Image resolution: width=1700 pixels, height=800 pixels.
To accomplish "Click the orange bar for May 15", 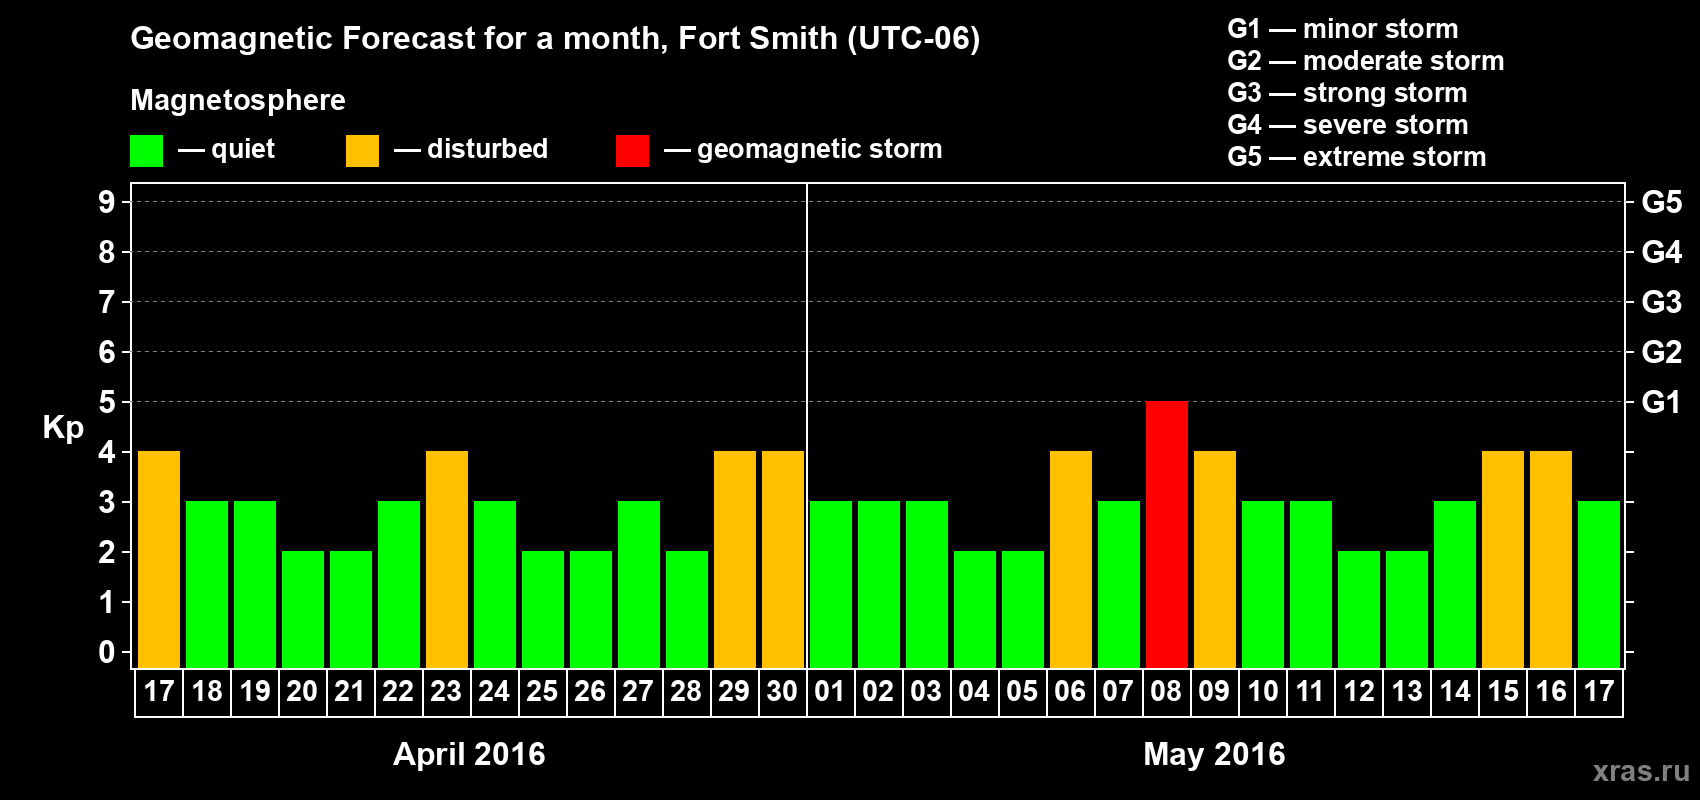I will click(1503, 559).
